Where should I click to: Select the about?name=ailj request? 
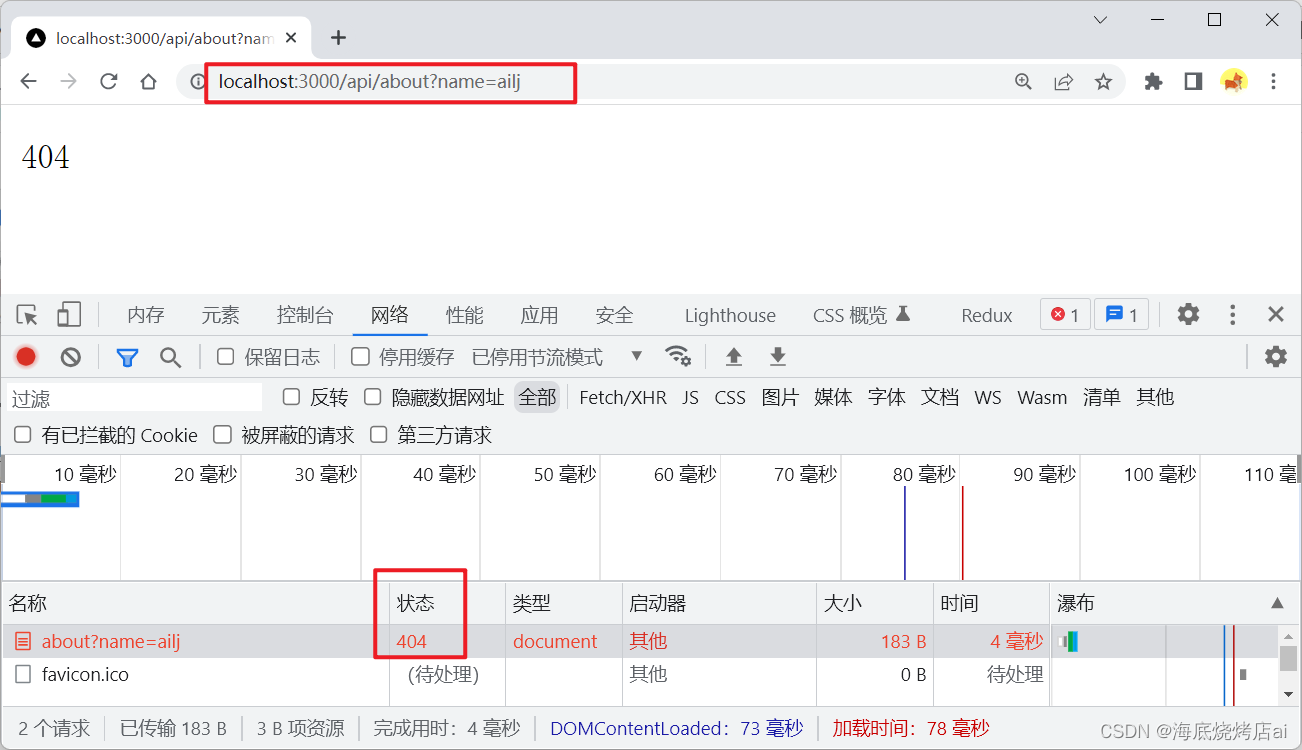point(110,642)
